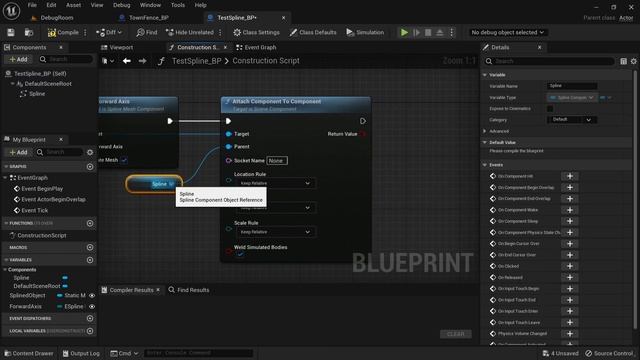Add new event dispatcher with plus

pyautogui.click(x=90, y=318)
